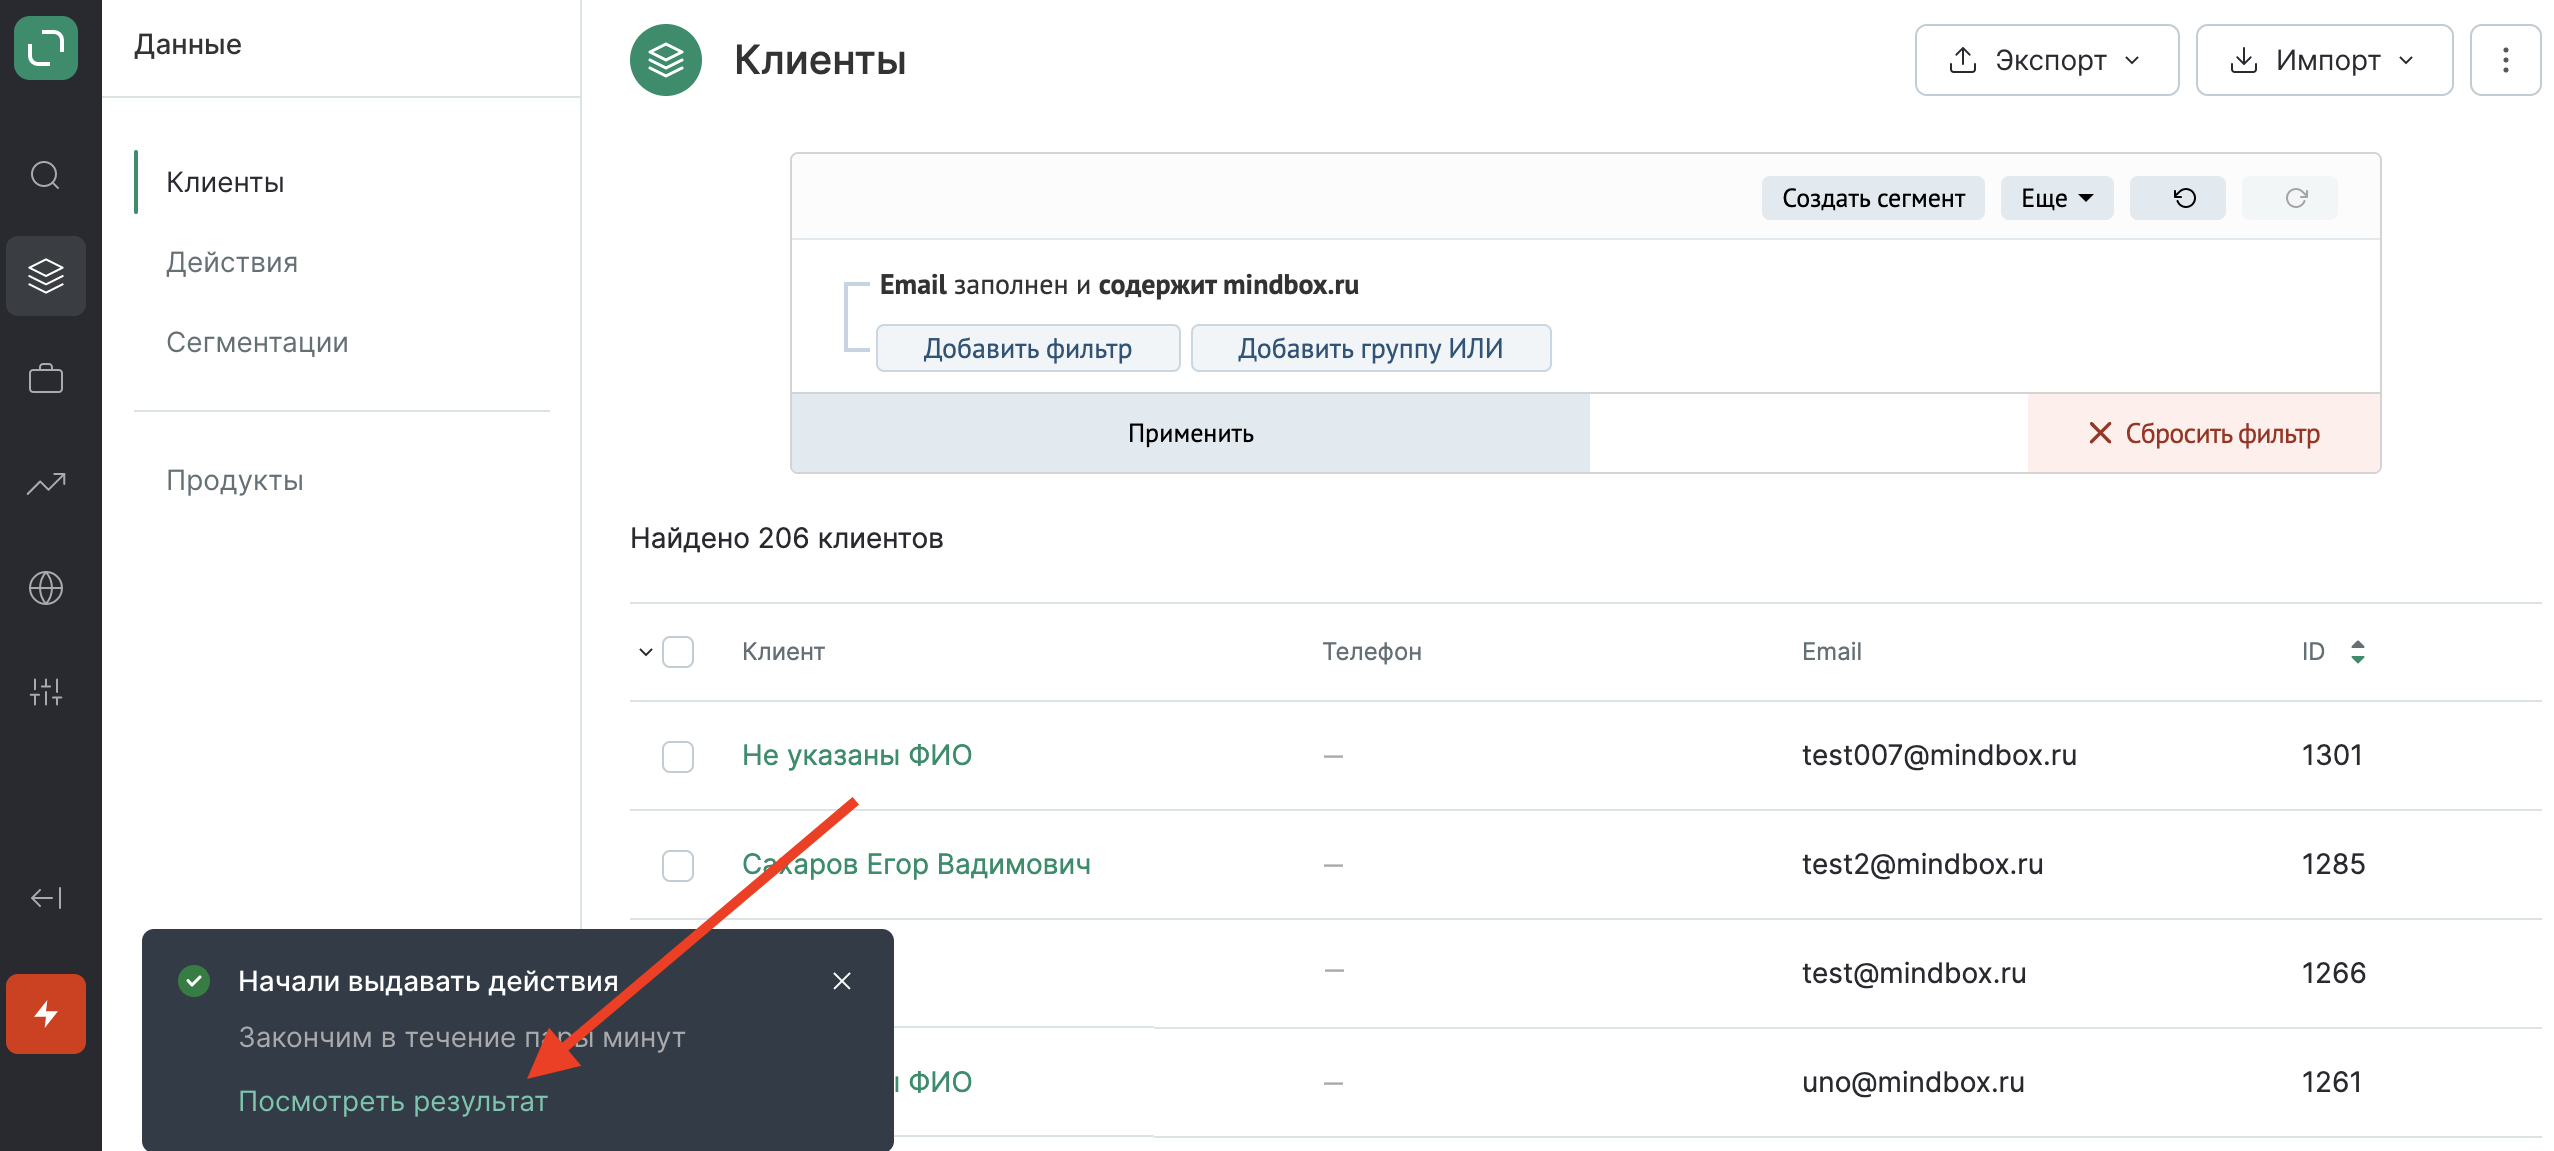
Task: Open Клиенты in the Данные menu
Action: point(225,182)
